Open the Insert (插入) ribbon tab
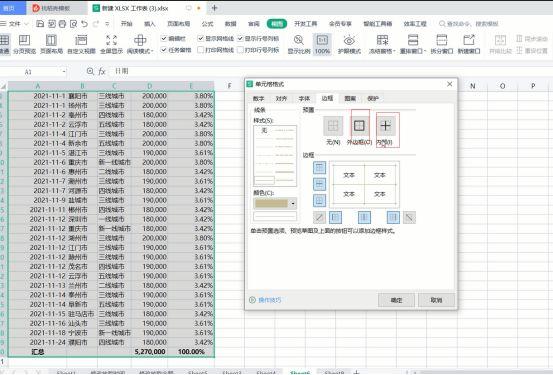Viewport: 553px width, 375px height. 150,24
